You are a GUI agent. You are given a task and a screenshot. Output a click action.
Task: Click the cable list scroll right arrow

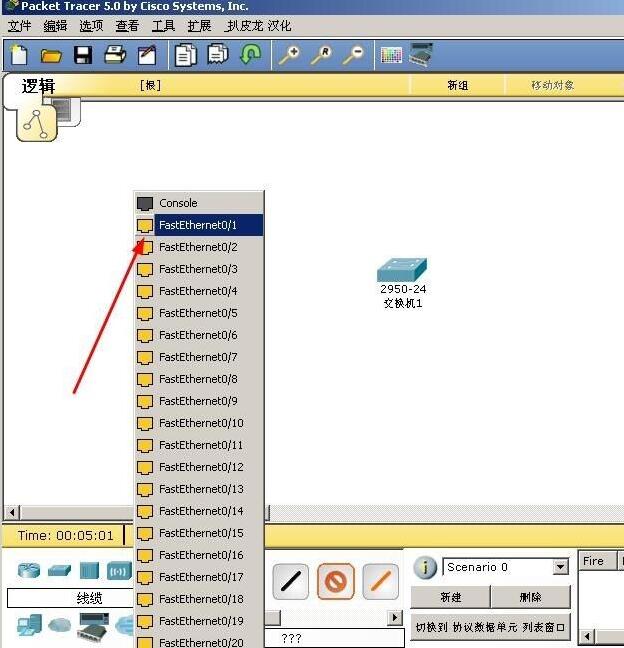(x=395, y=618)
